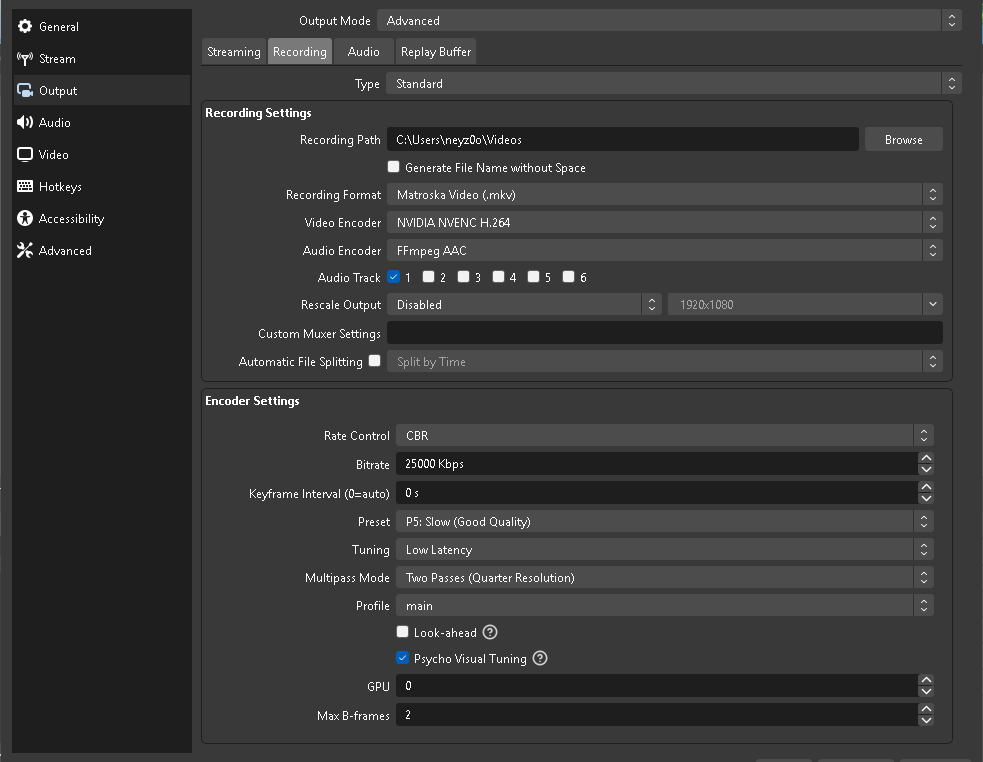Increase Max B-frames with up arrow

click(926, 709)
